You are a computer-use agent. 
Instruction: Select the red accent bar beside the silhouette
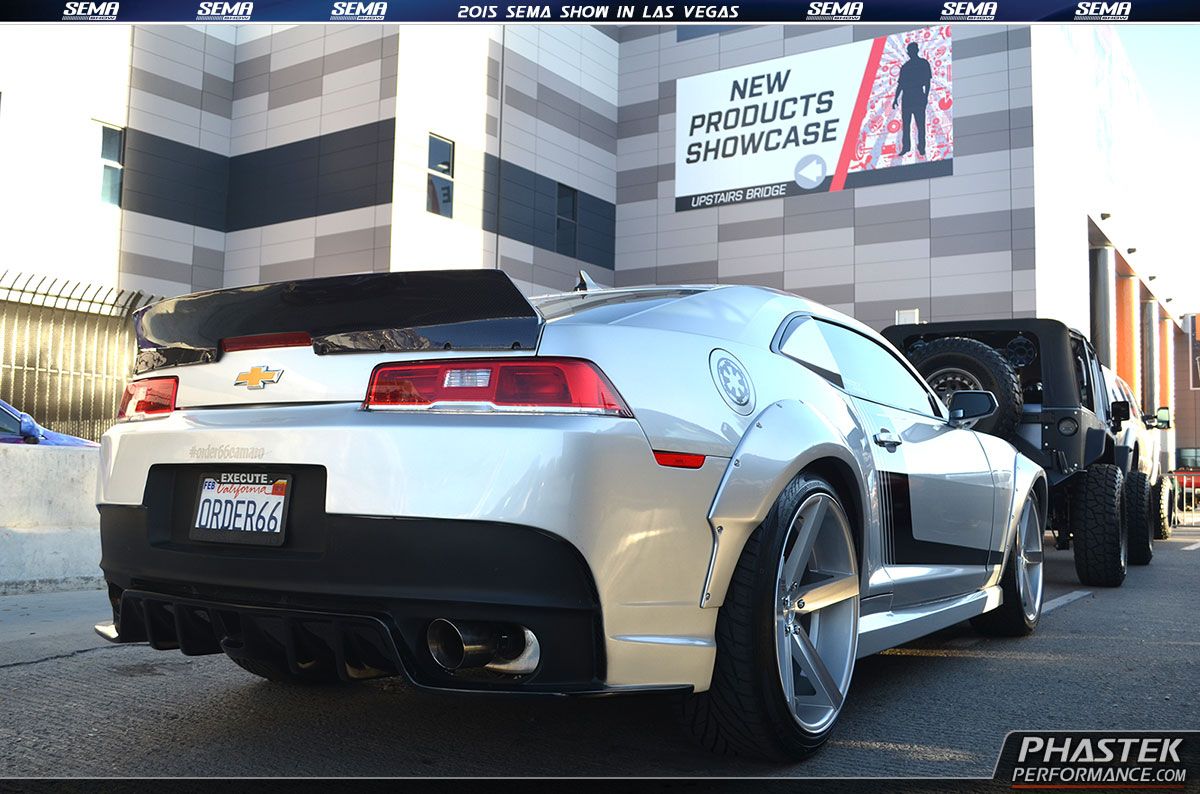tap(858, 110)
